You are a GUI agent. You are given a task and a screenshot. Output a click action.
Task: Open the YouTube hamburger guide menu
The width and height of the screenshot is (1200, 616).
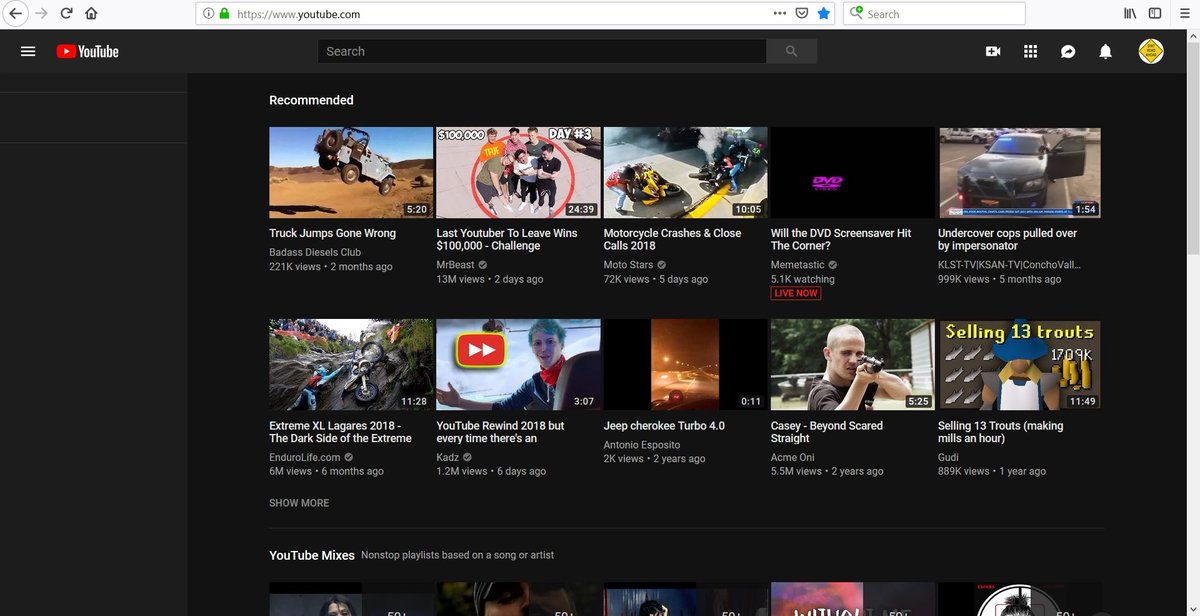28,51
